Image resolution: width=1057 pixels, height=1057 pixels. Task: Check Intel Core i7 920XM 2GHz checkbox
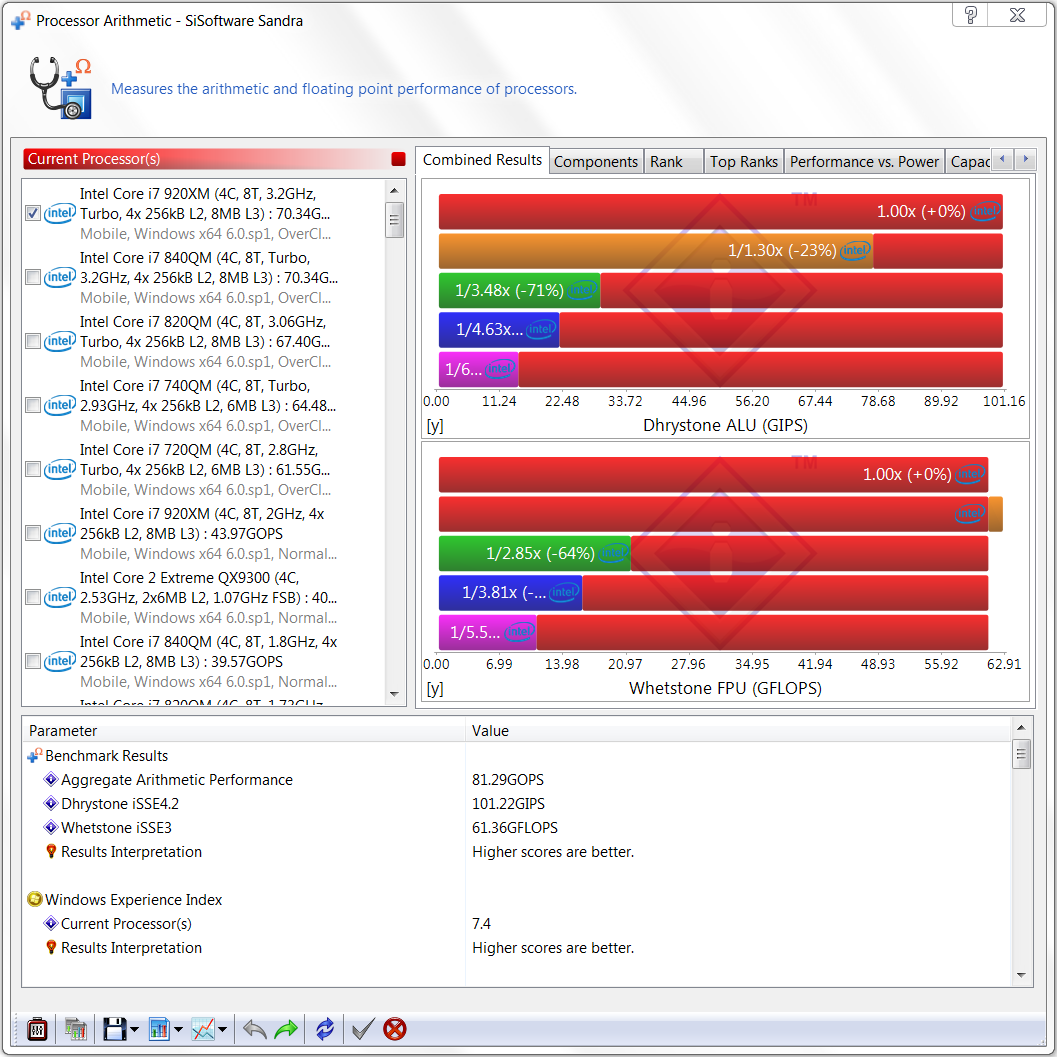click(32, 533)
